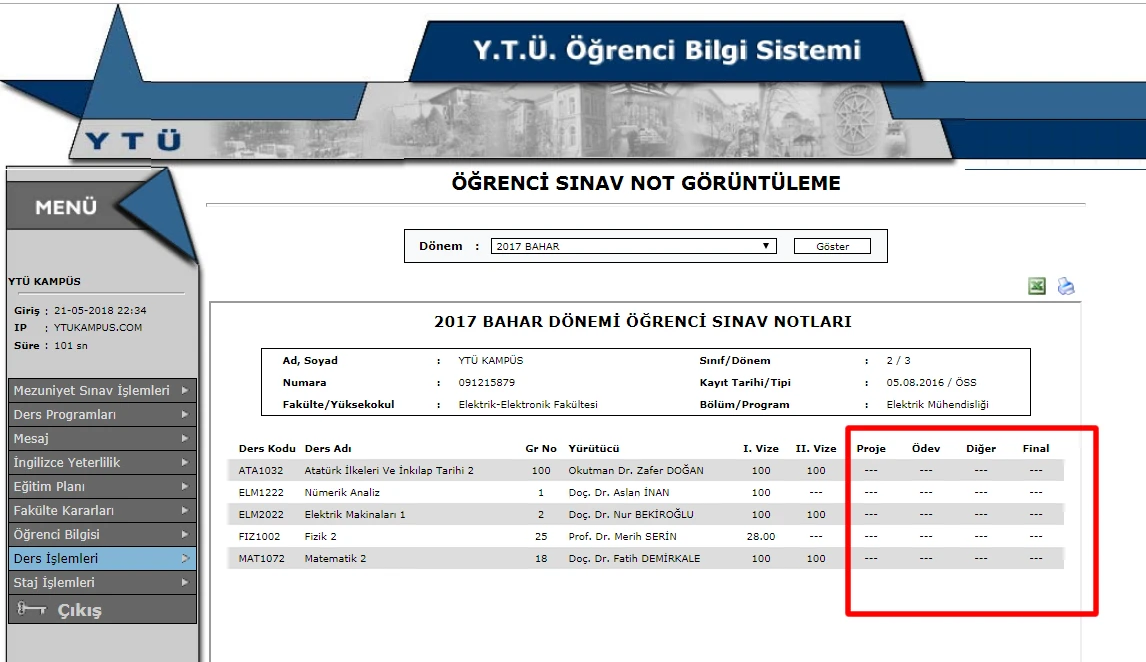
Task: Open the Eğitim Planı menu
Action: click(49, 487)
